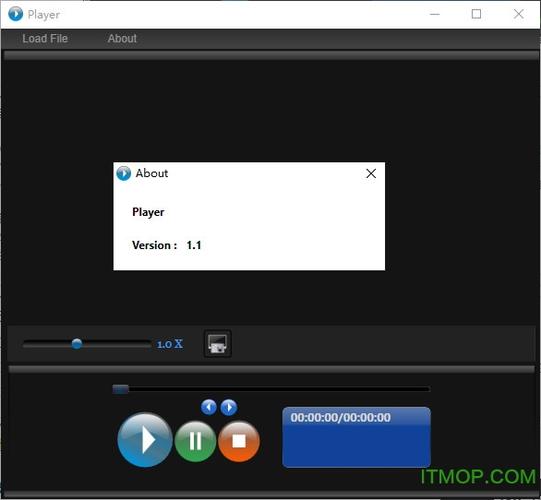The height and width of the screenshot is (500, 541).
Task: Step to previous frame with left arrow
Action: (x=209, y=407)
